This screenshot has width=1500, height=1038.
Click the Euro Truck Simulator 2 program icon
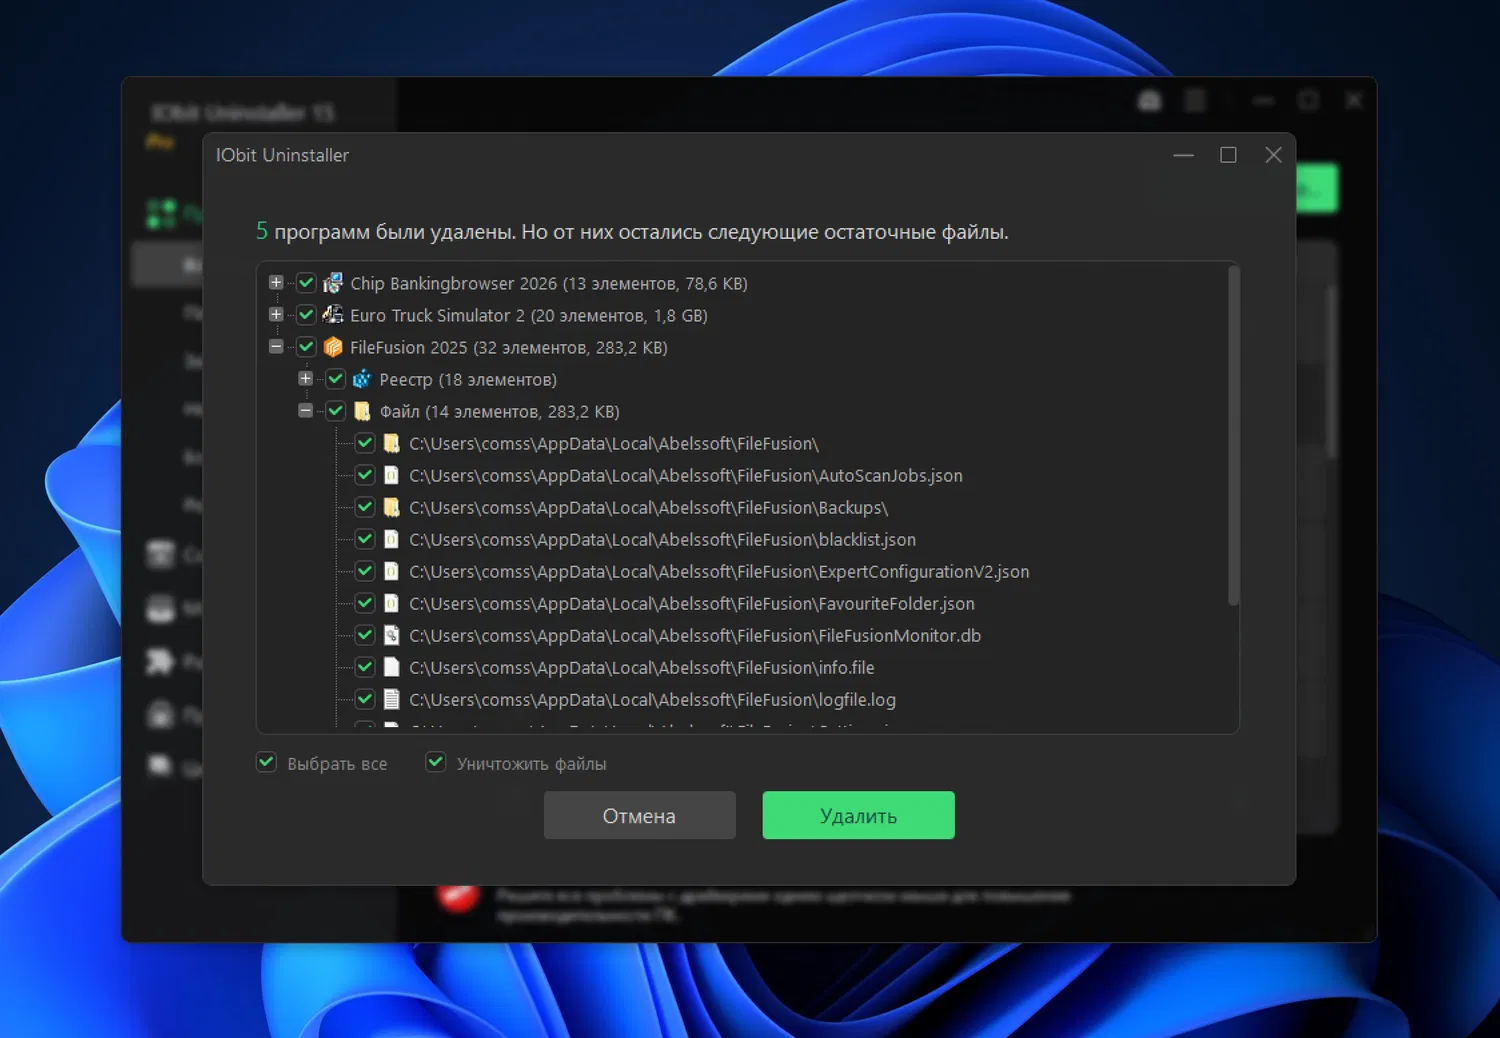333,316
